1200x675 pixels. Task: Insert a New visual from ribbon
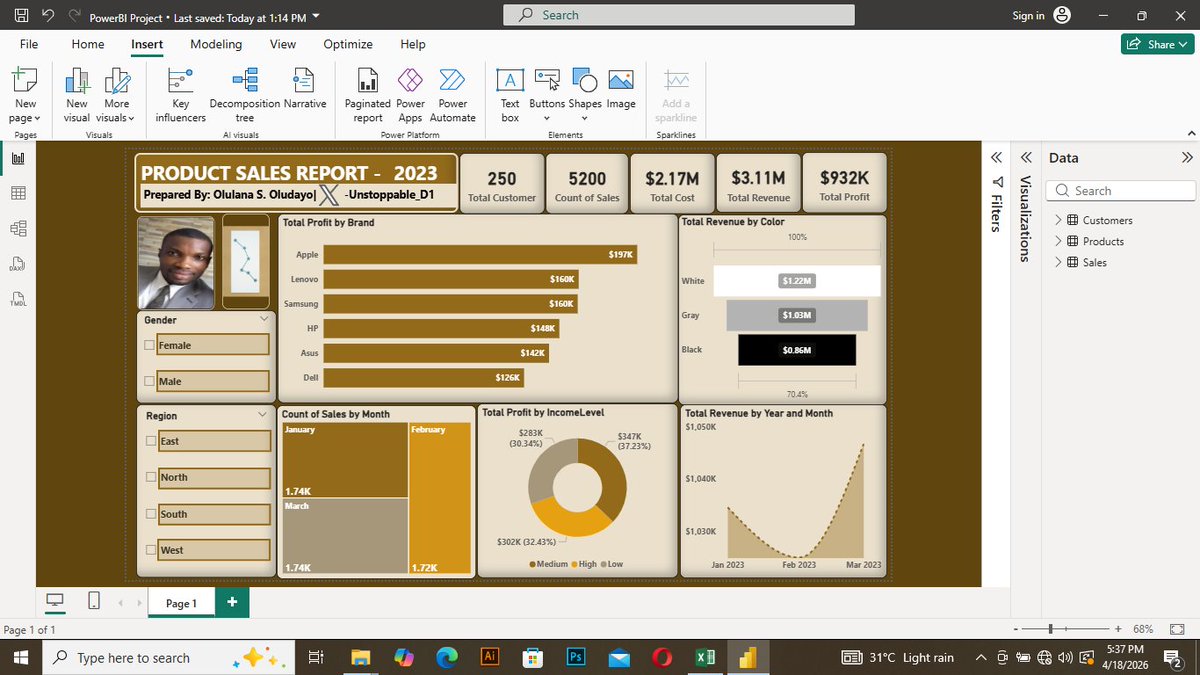(77, 95)
